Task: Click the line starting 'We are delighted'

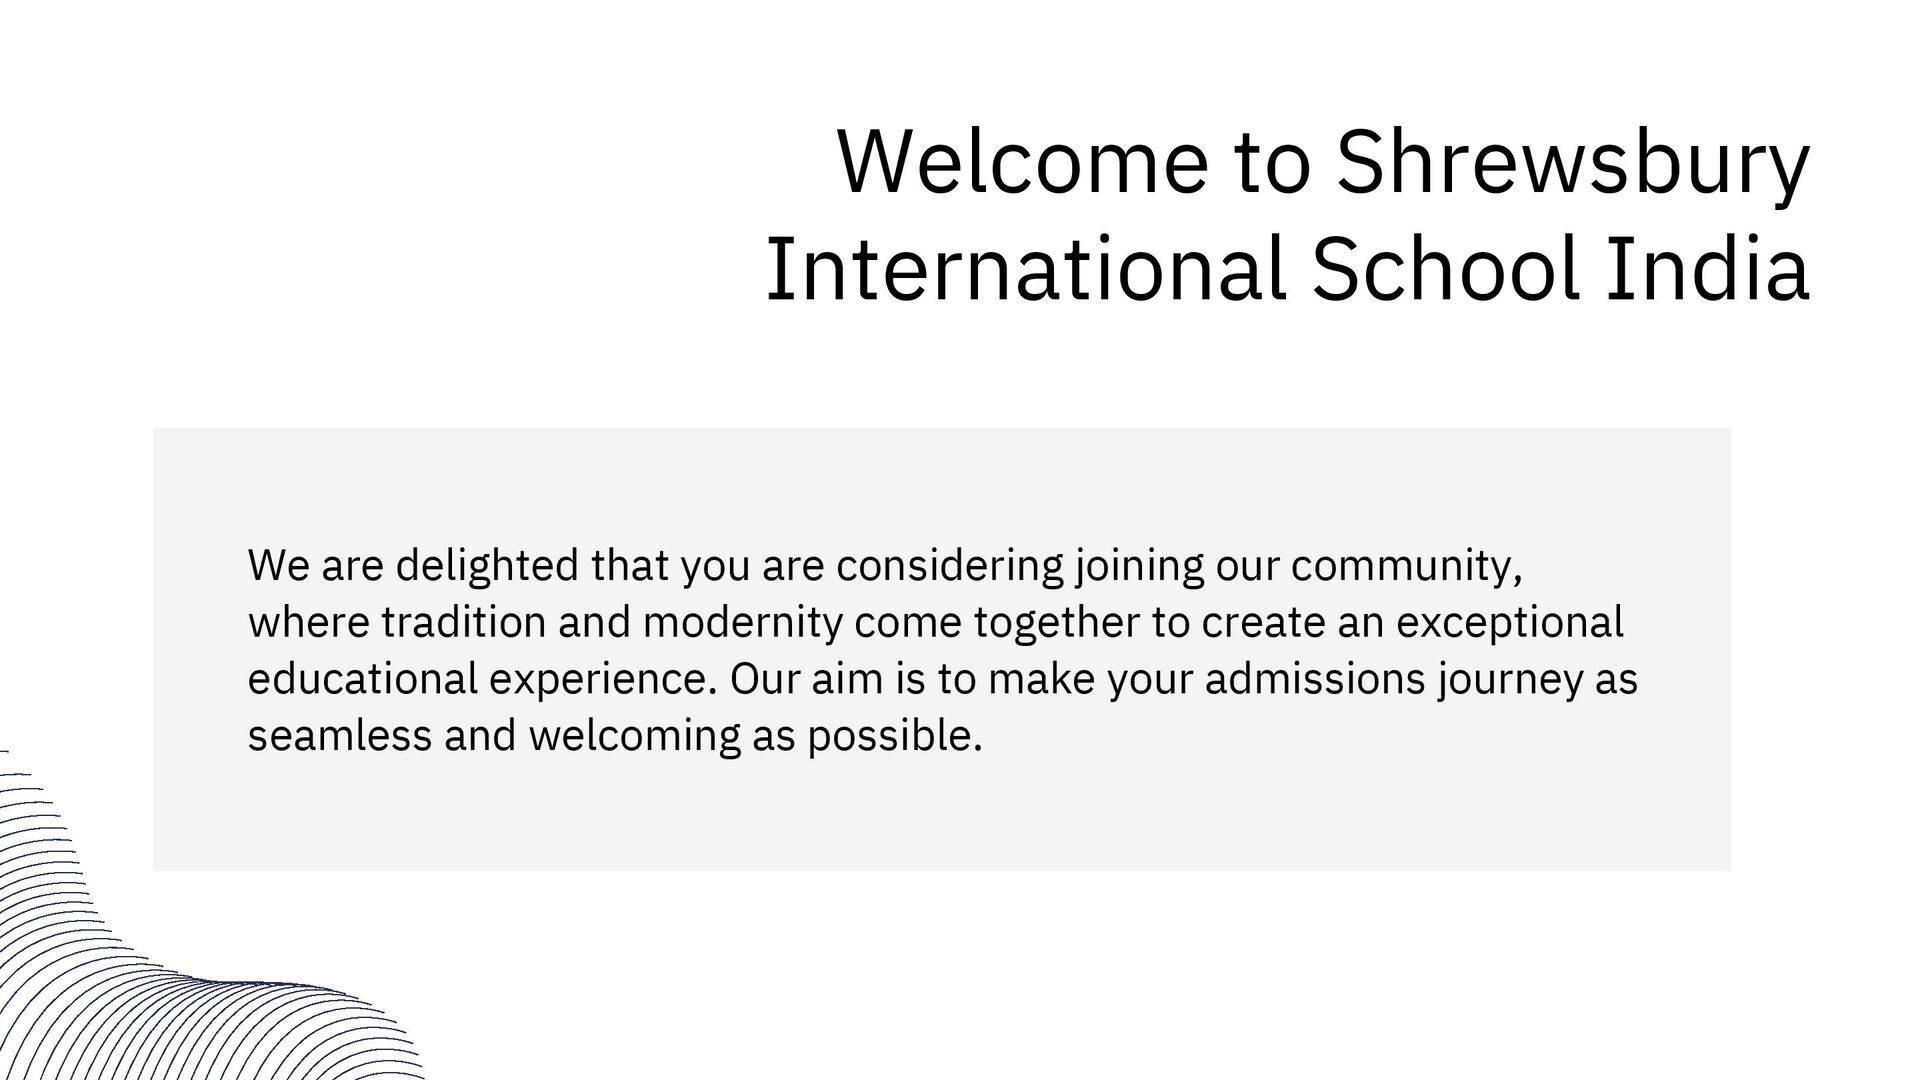Action: (885, 567)
